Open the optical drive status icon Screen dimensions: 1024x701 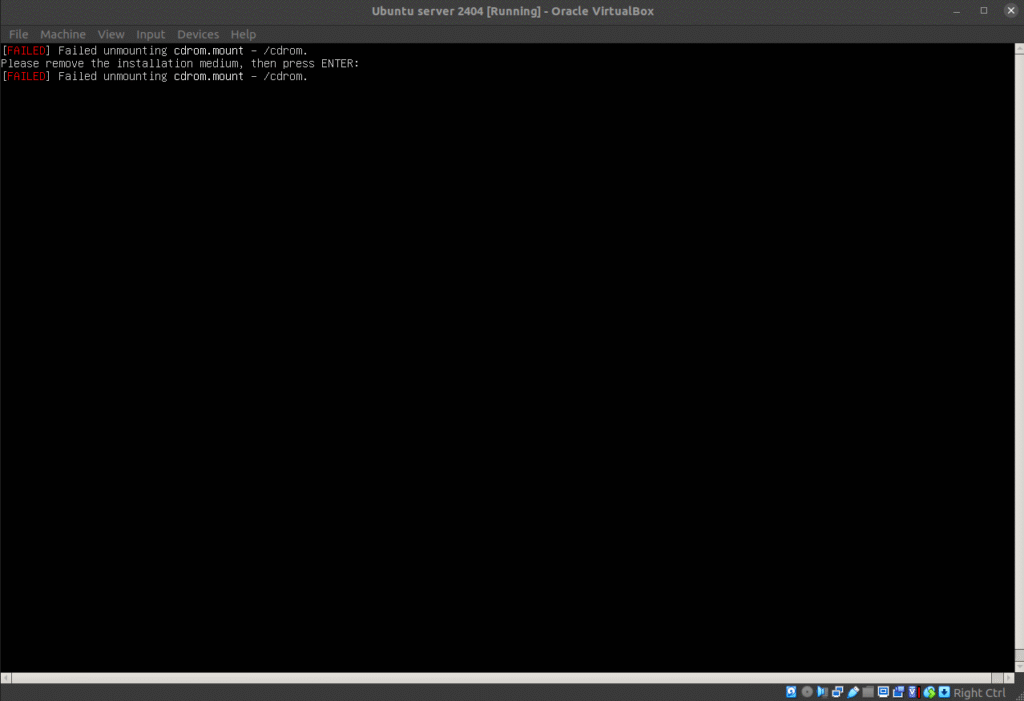point(807,692)
